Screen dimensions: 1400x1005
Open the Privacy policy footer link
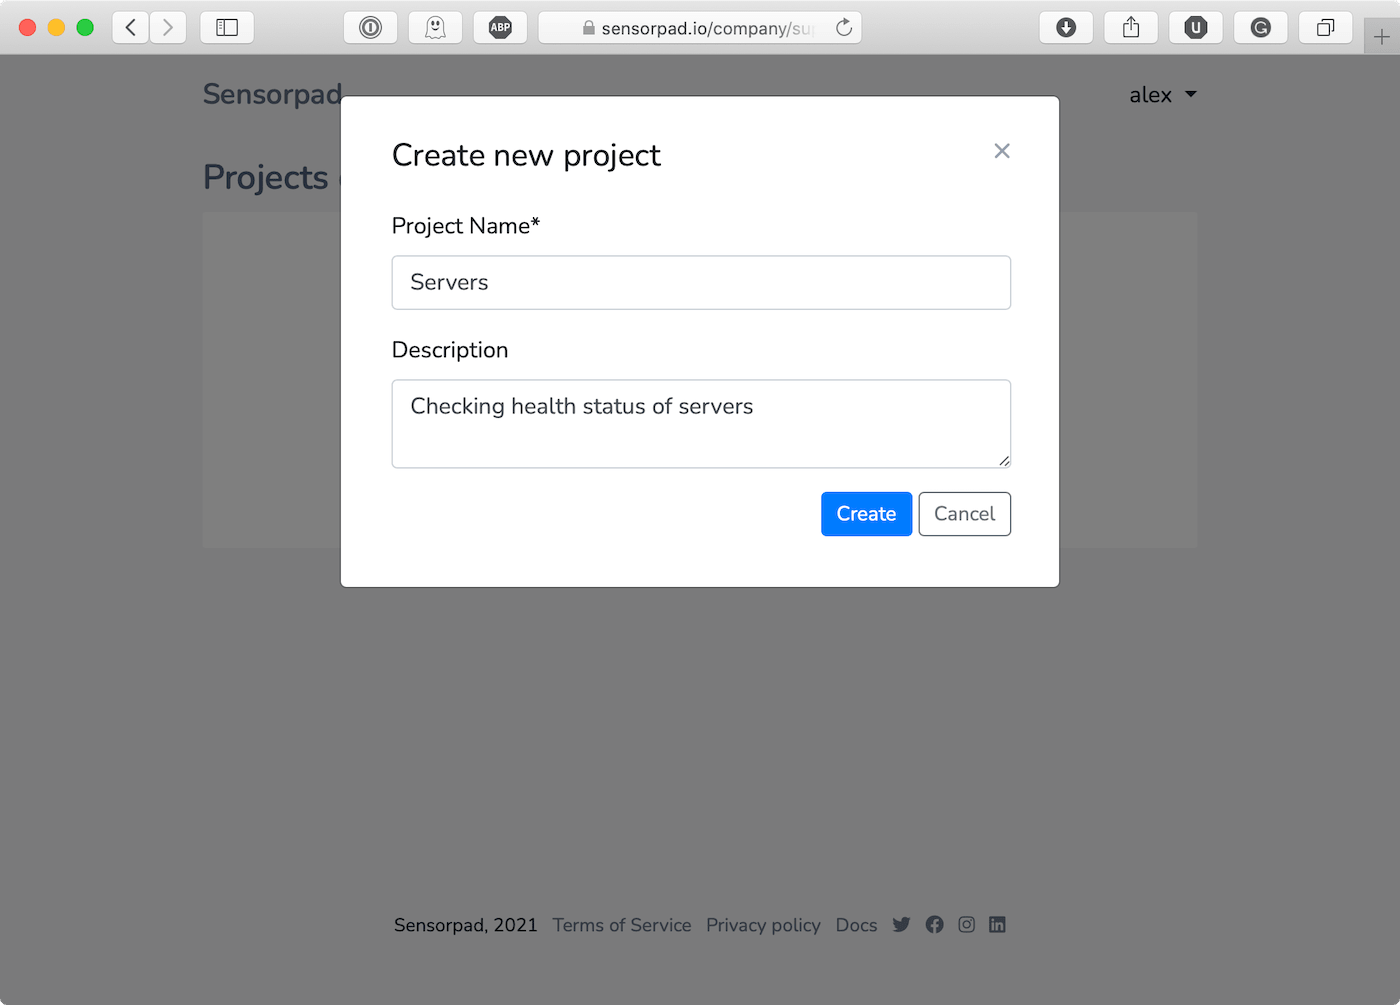click(763, 925)
